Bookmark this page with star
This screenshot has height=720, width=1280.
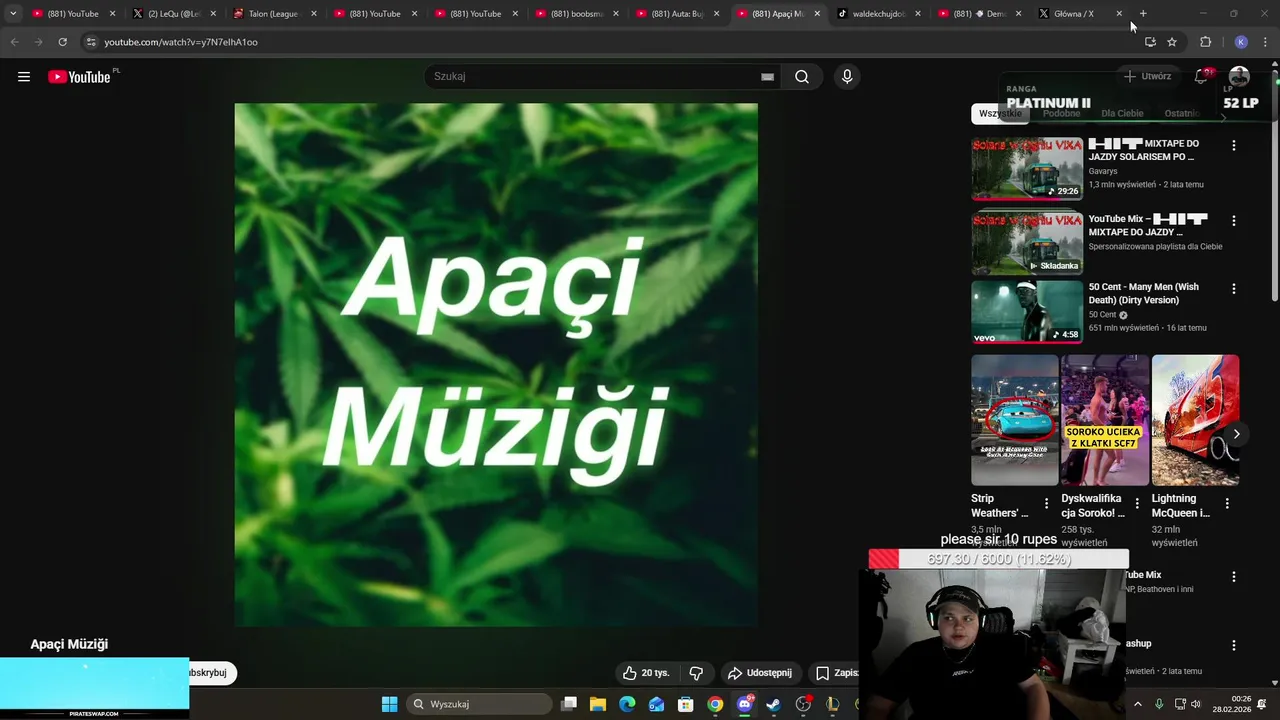point(1172,42)
